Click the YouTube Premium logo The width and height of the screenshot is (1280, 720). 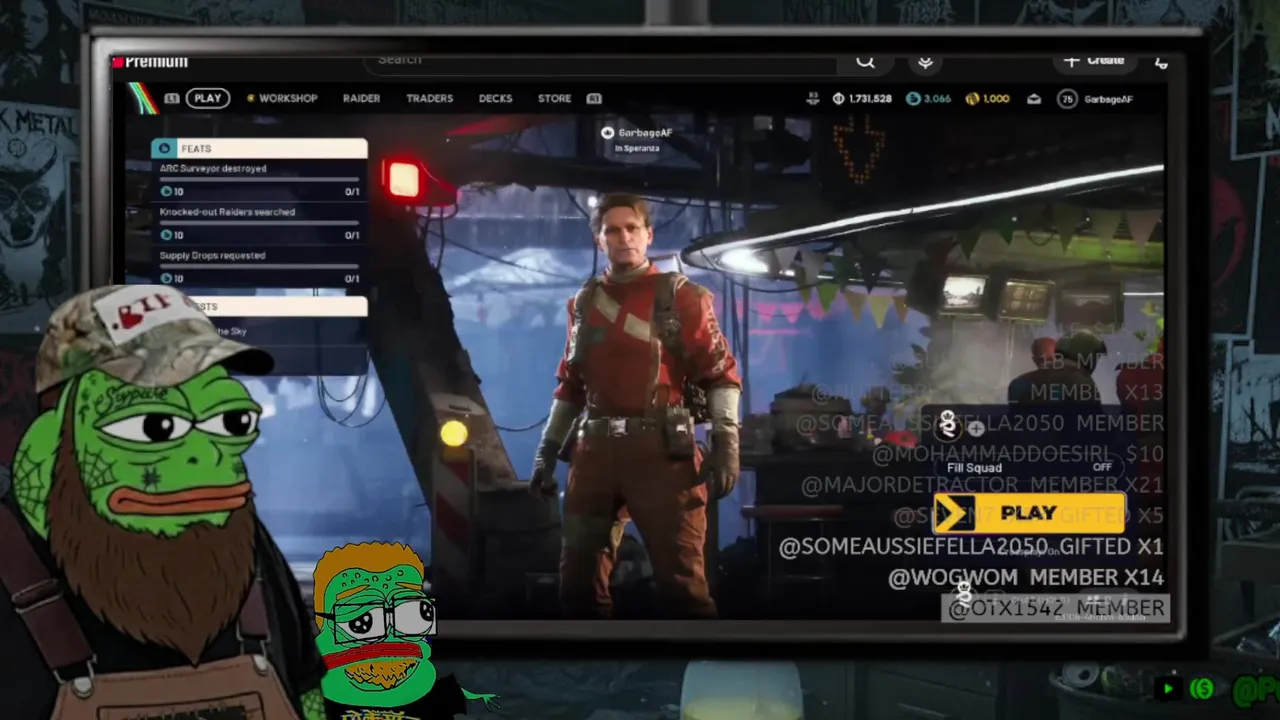tap(150, 62)
